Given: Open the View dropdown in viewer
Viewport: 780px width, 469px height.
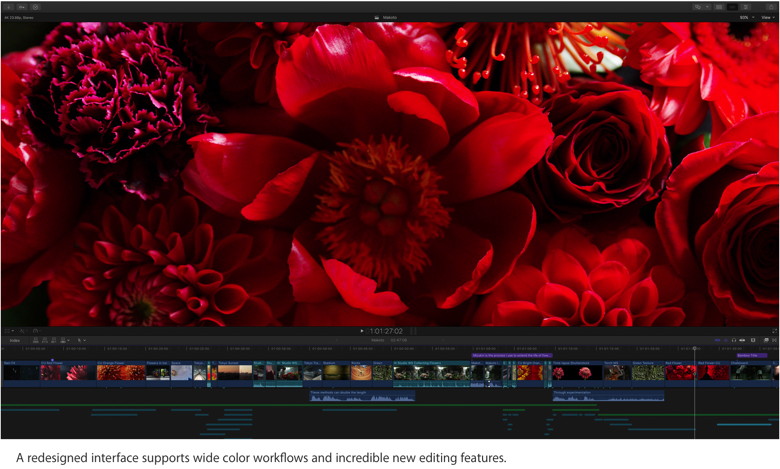Looking at the screenshot, I should click(770, 17).
